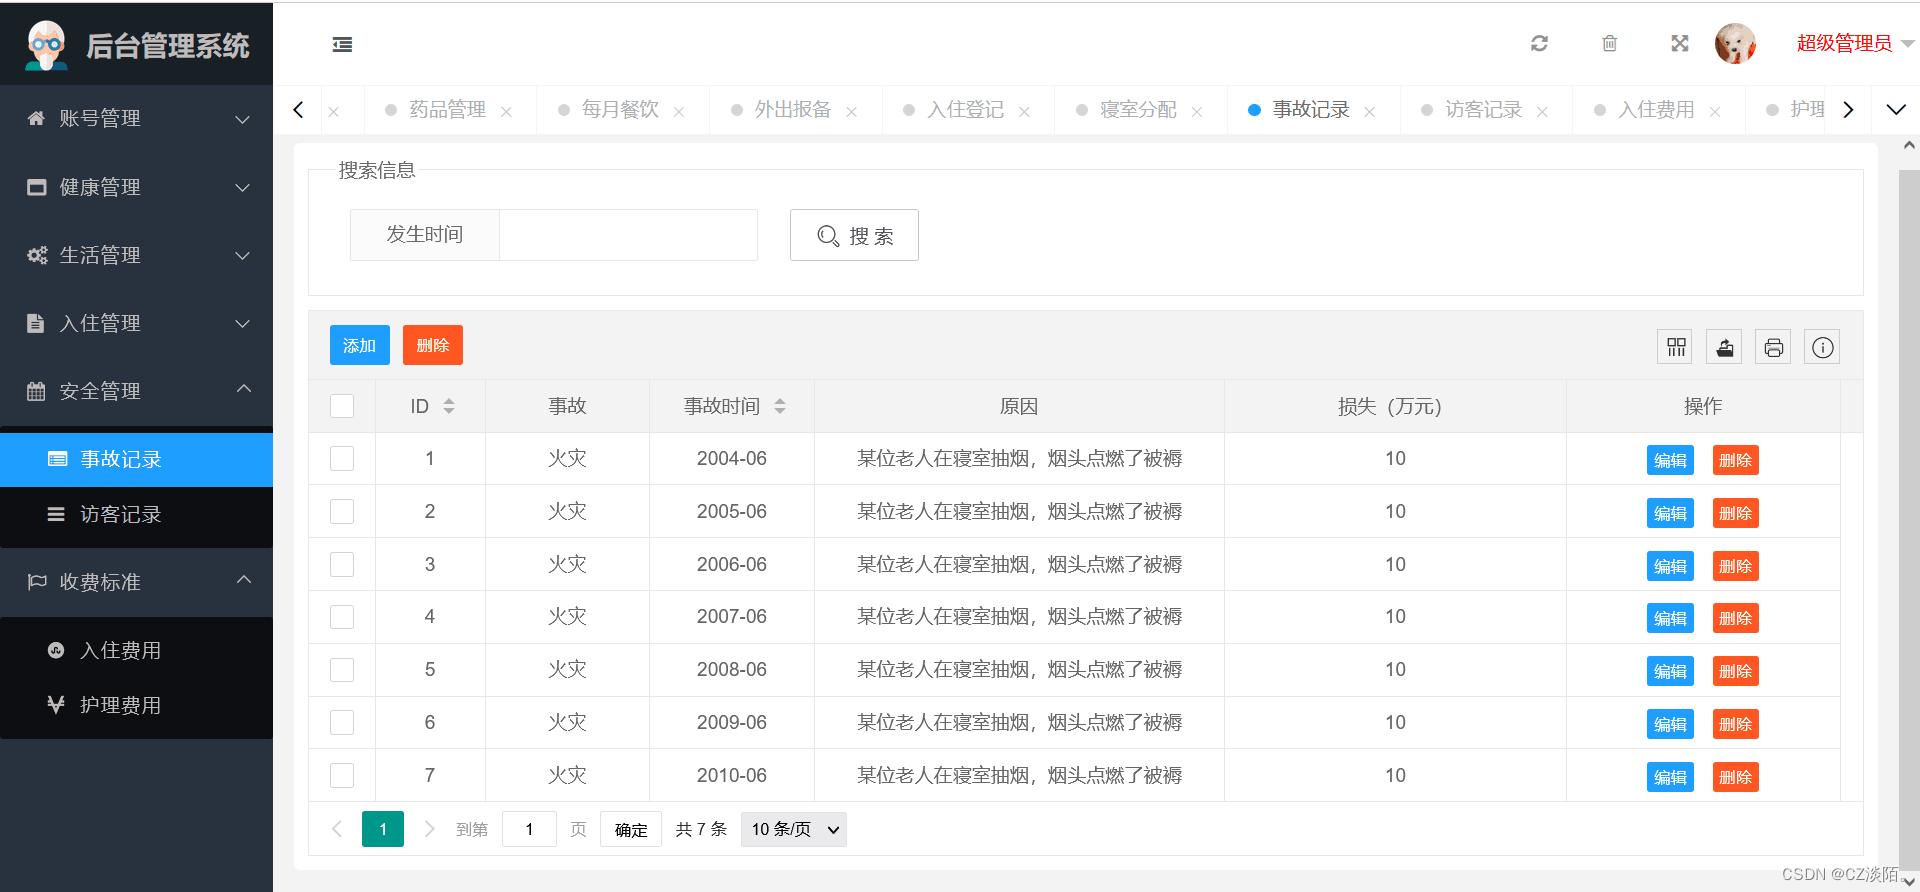Switch to the 入住登记 tab
The height and width of the screenshot is (892, 1920).
965,109
